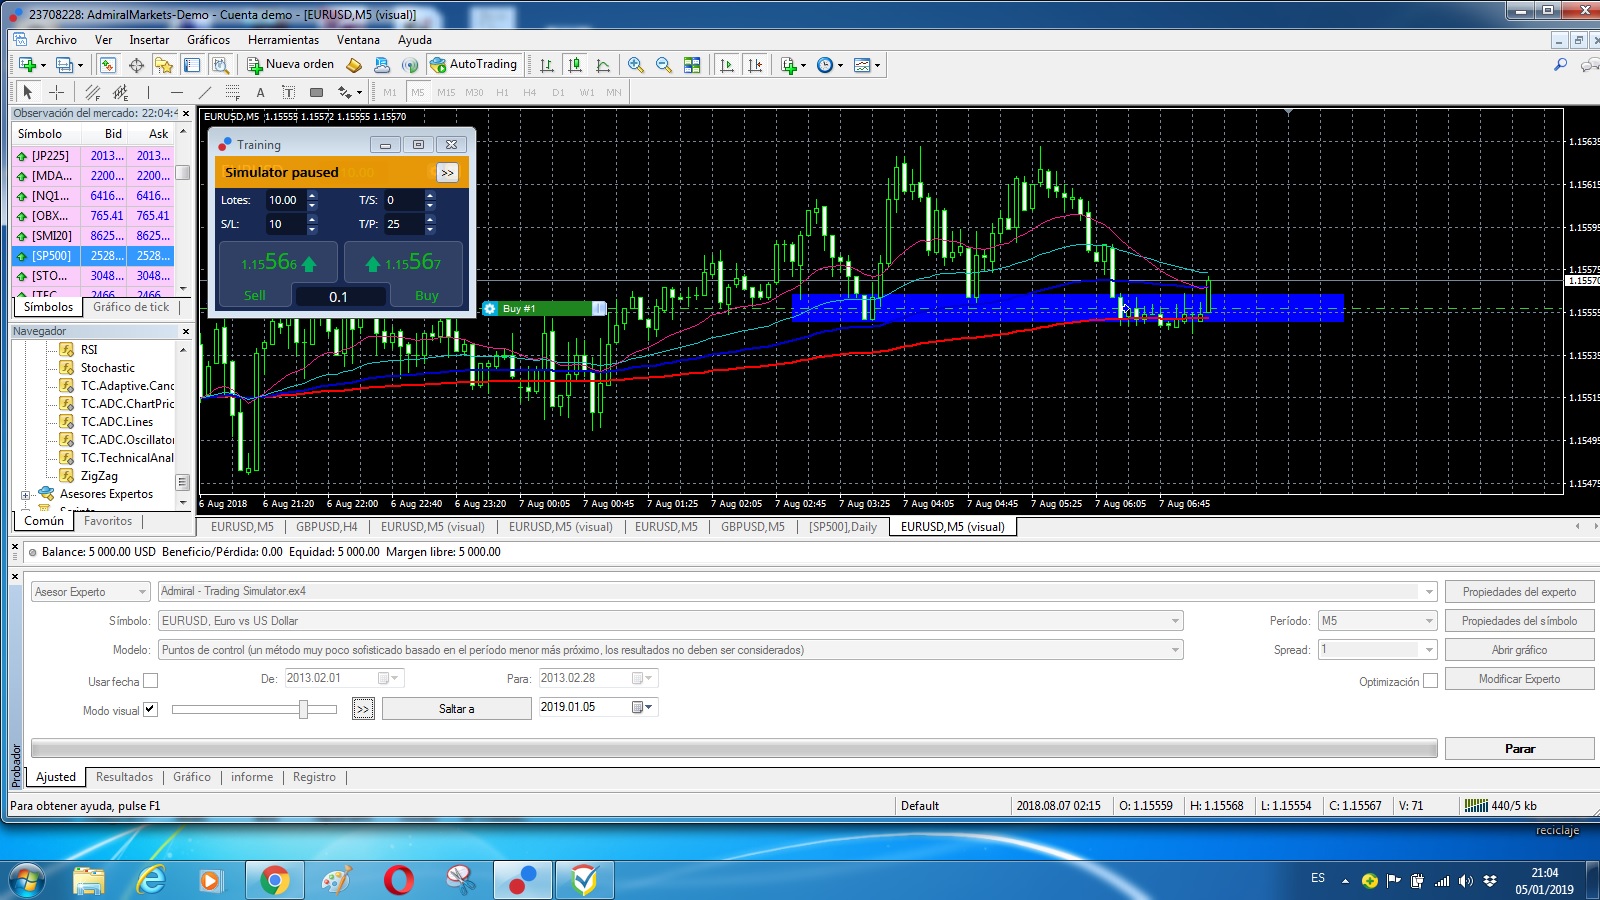Open the Período dropdown
This screenshot has height=900, width=1600.
[x=1377, y=621]
